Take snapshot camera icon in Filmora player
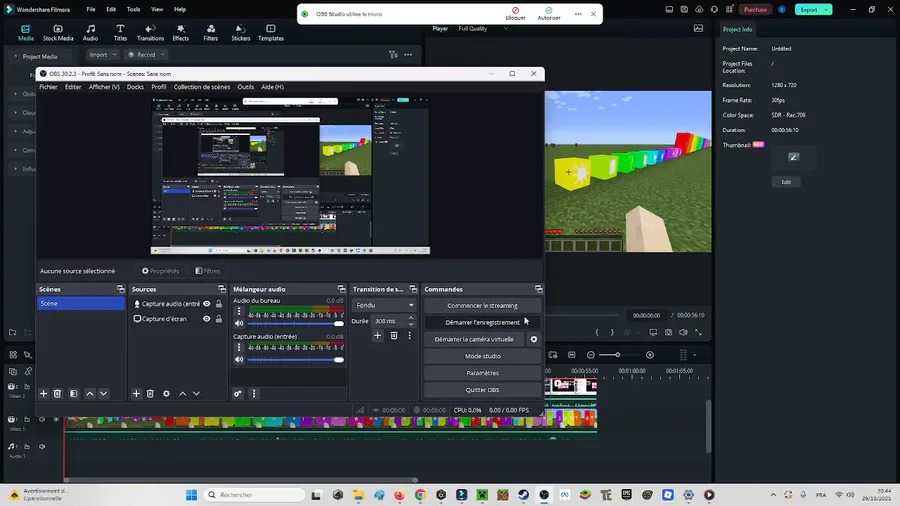Image resolution: width=900 pixels, height=506 pixels. 669,332
